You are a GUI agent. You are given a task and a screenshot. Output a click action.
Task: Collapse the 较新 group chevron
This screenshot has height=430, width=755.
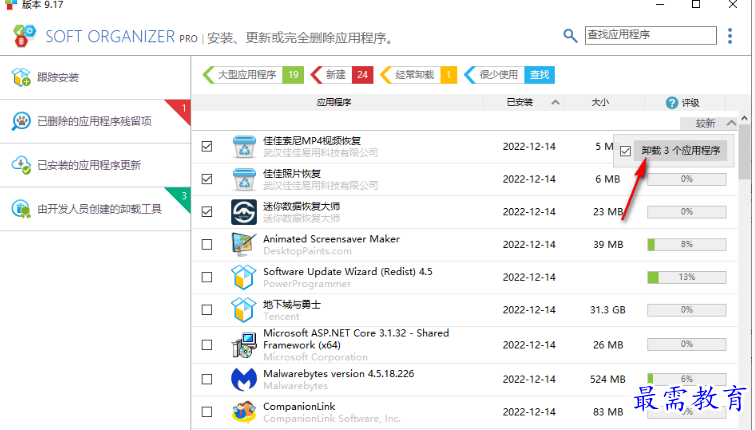731,123
